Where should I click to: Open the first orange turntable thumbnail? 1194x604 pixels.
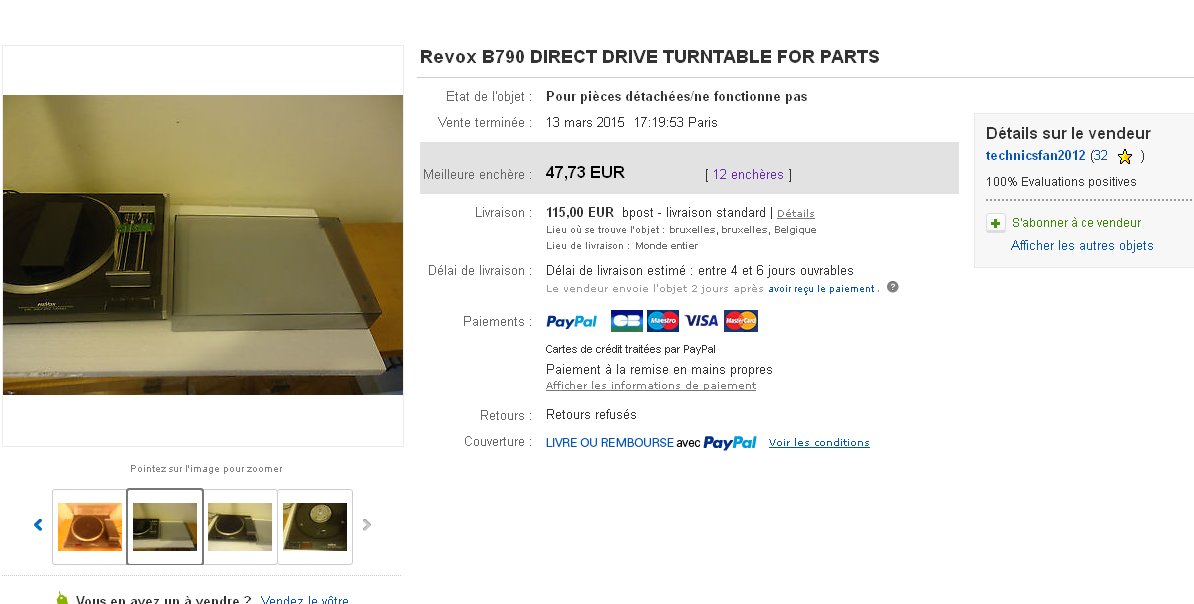(x=90, y=527)
